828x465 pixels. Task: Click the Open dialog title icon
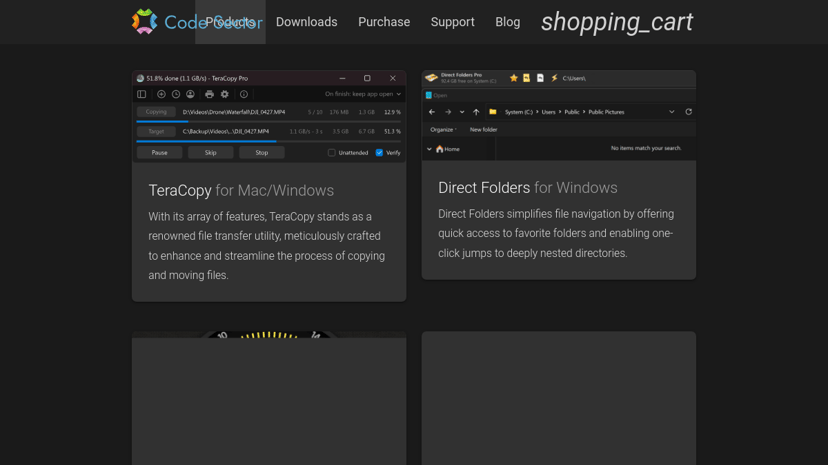[429, 96]
